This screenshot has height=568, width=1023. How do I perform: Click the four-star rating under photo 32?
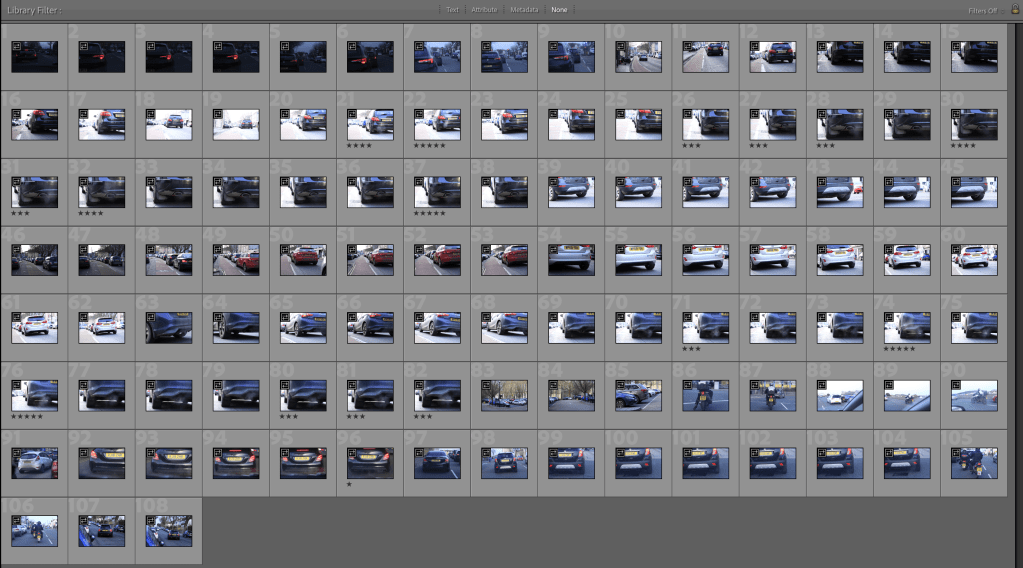[x=91, y=213]
